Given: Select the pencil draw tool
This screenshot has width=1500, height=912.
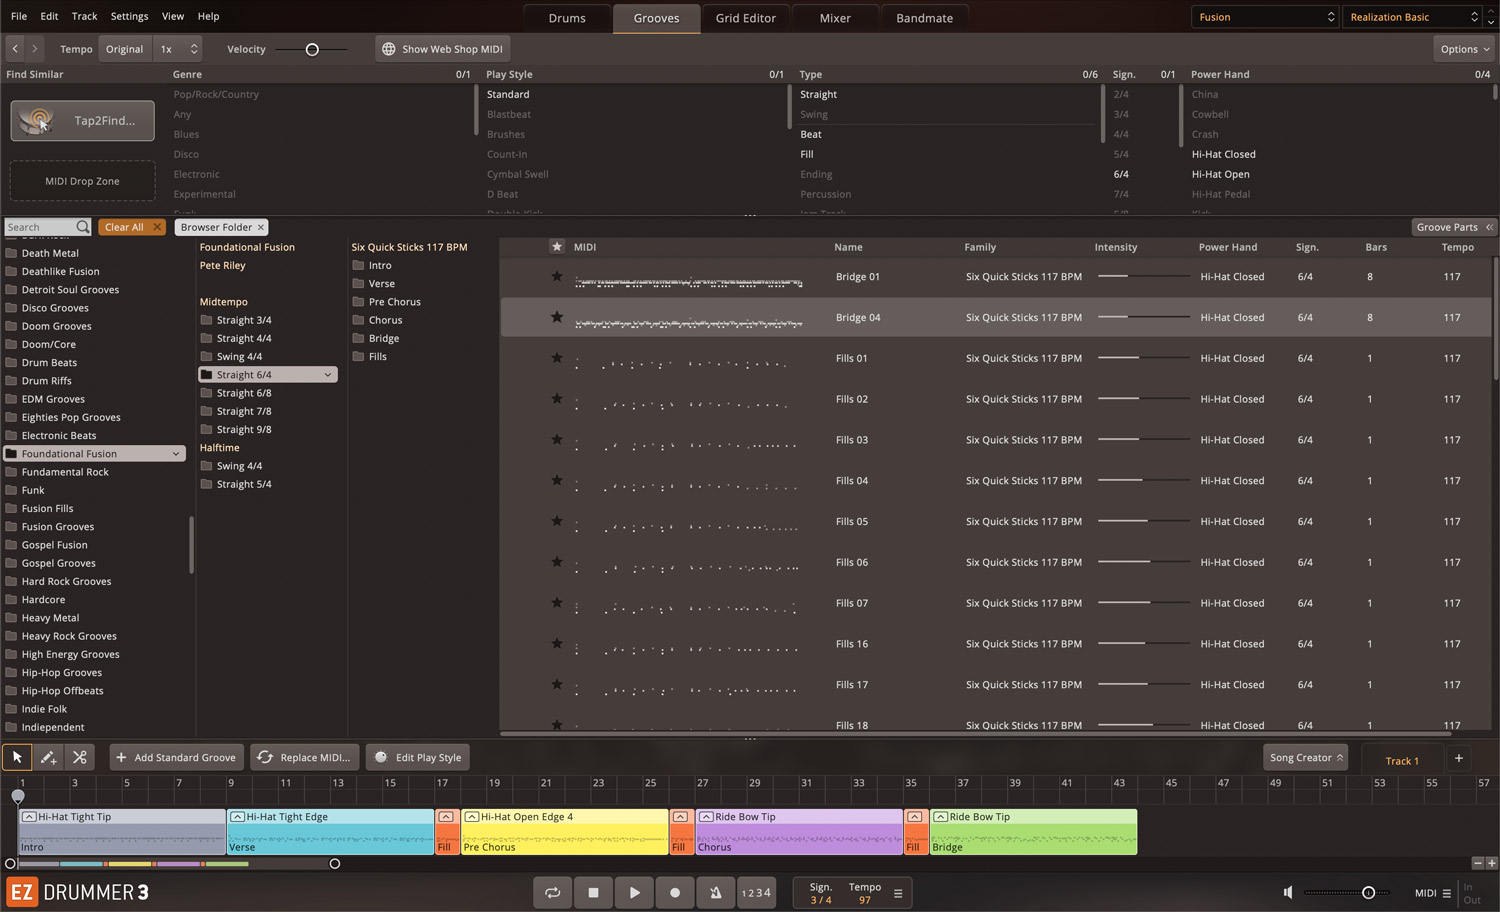Looking at the screenshot, I should tap(48, 757).
